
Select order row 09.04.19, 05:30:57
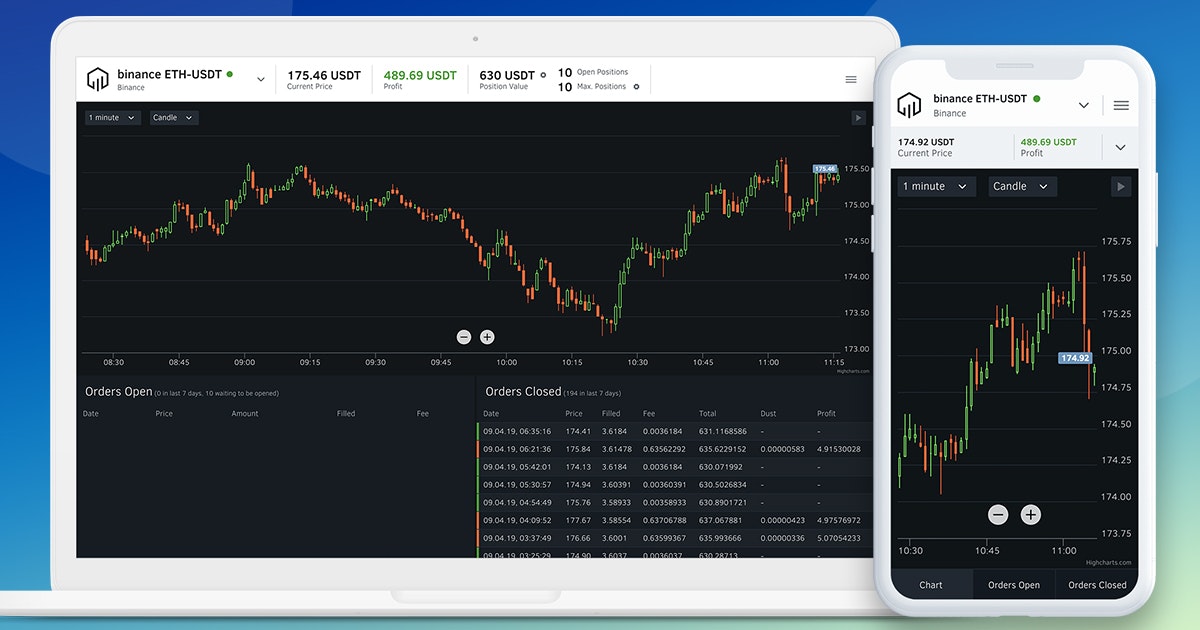tap(675, 485)
